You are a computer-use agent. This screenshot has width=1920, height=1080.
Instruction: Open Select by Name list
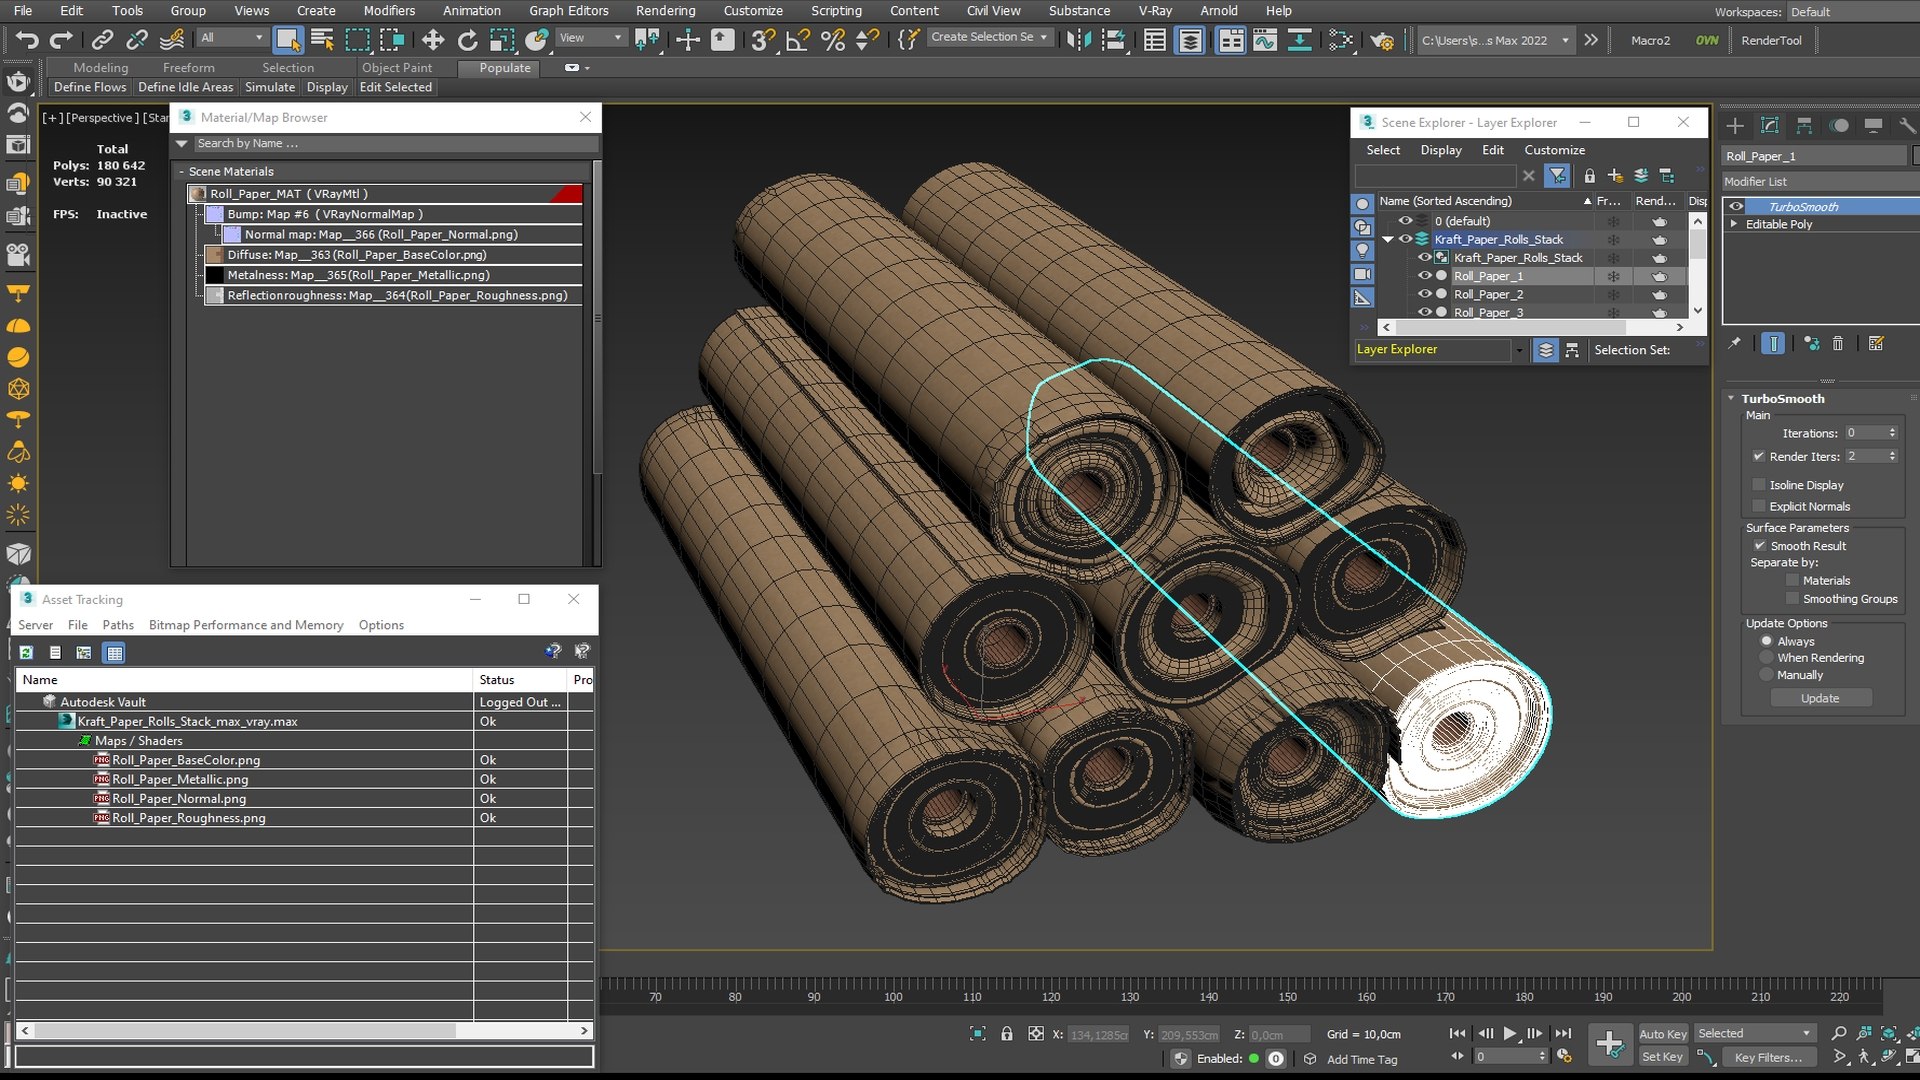tap(322, 40)
